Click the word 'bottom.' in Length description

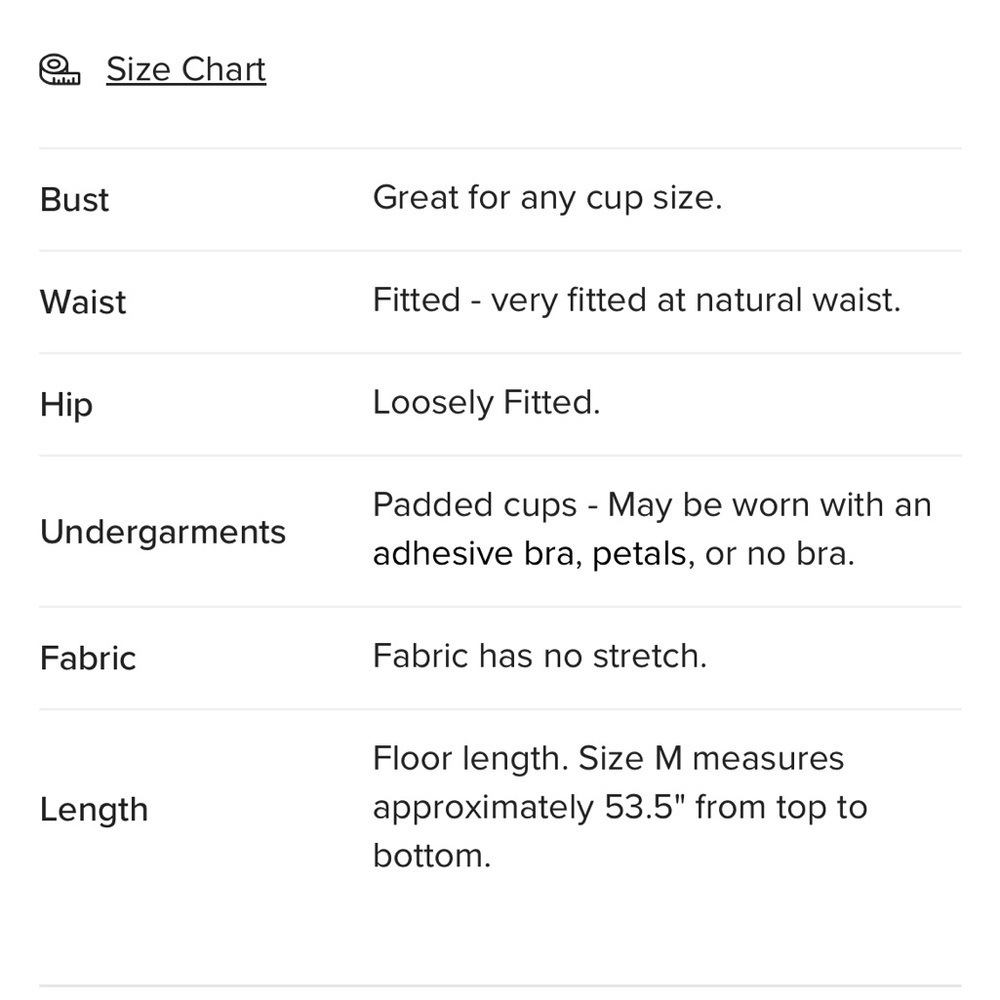pyautogui.click(x=432, y=856)
